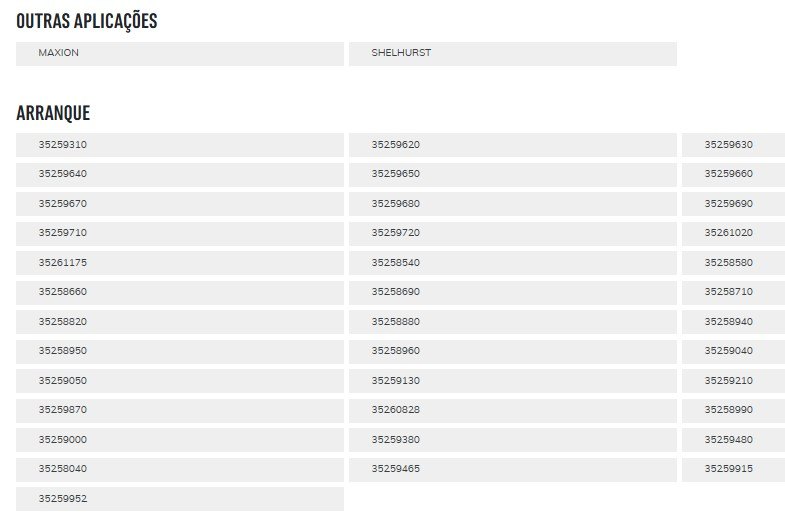Choose part number 35259640
The height and width of the screenshot is (529, 785).
point(180,175)
